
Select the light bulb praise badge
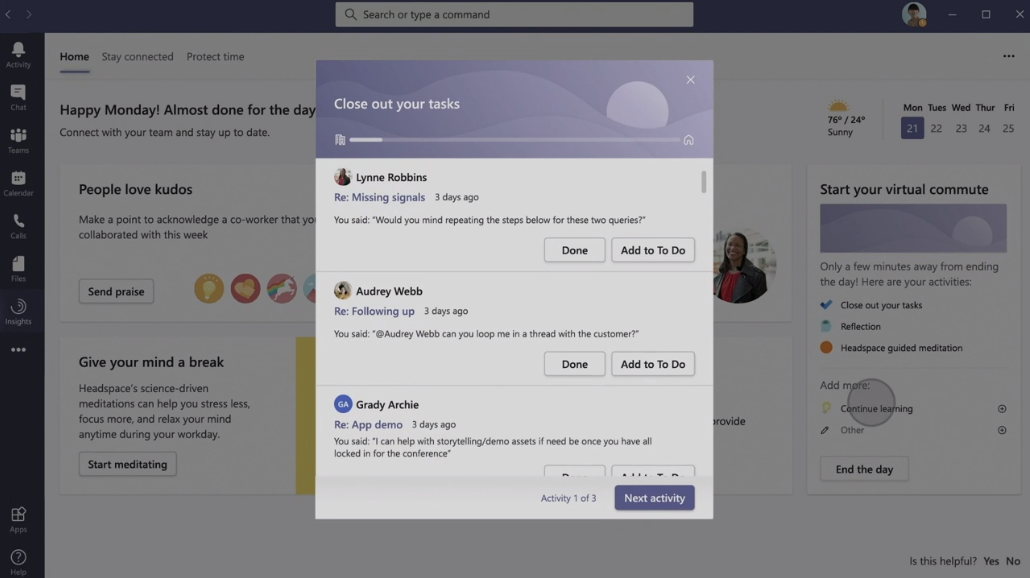tap(209, 288)
